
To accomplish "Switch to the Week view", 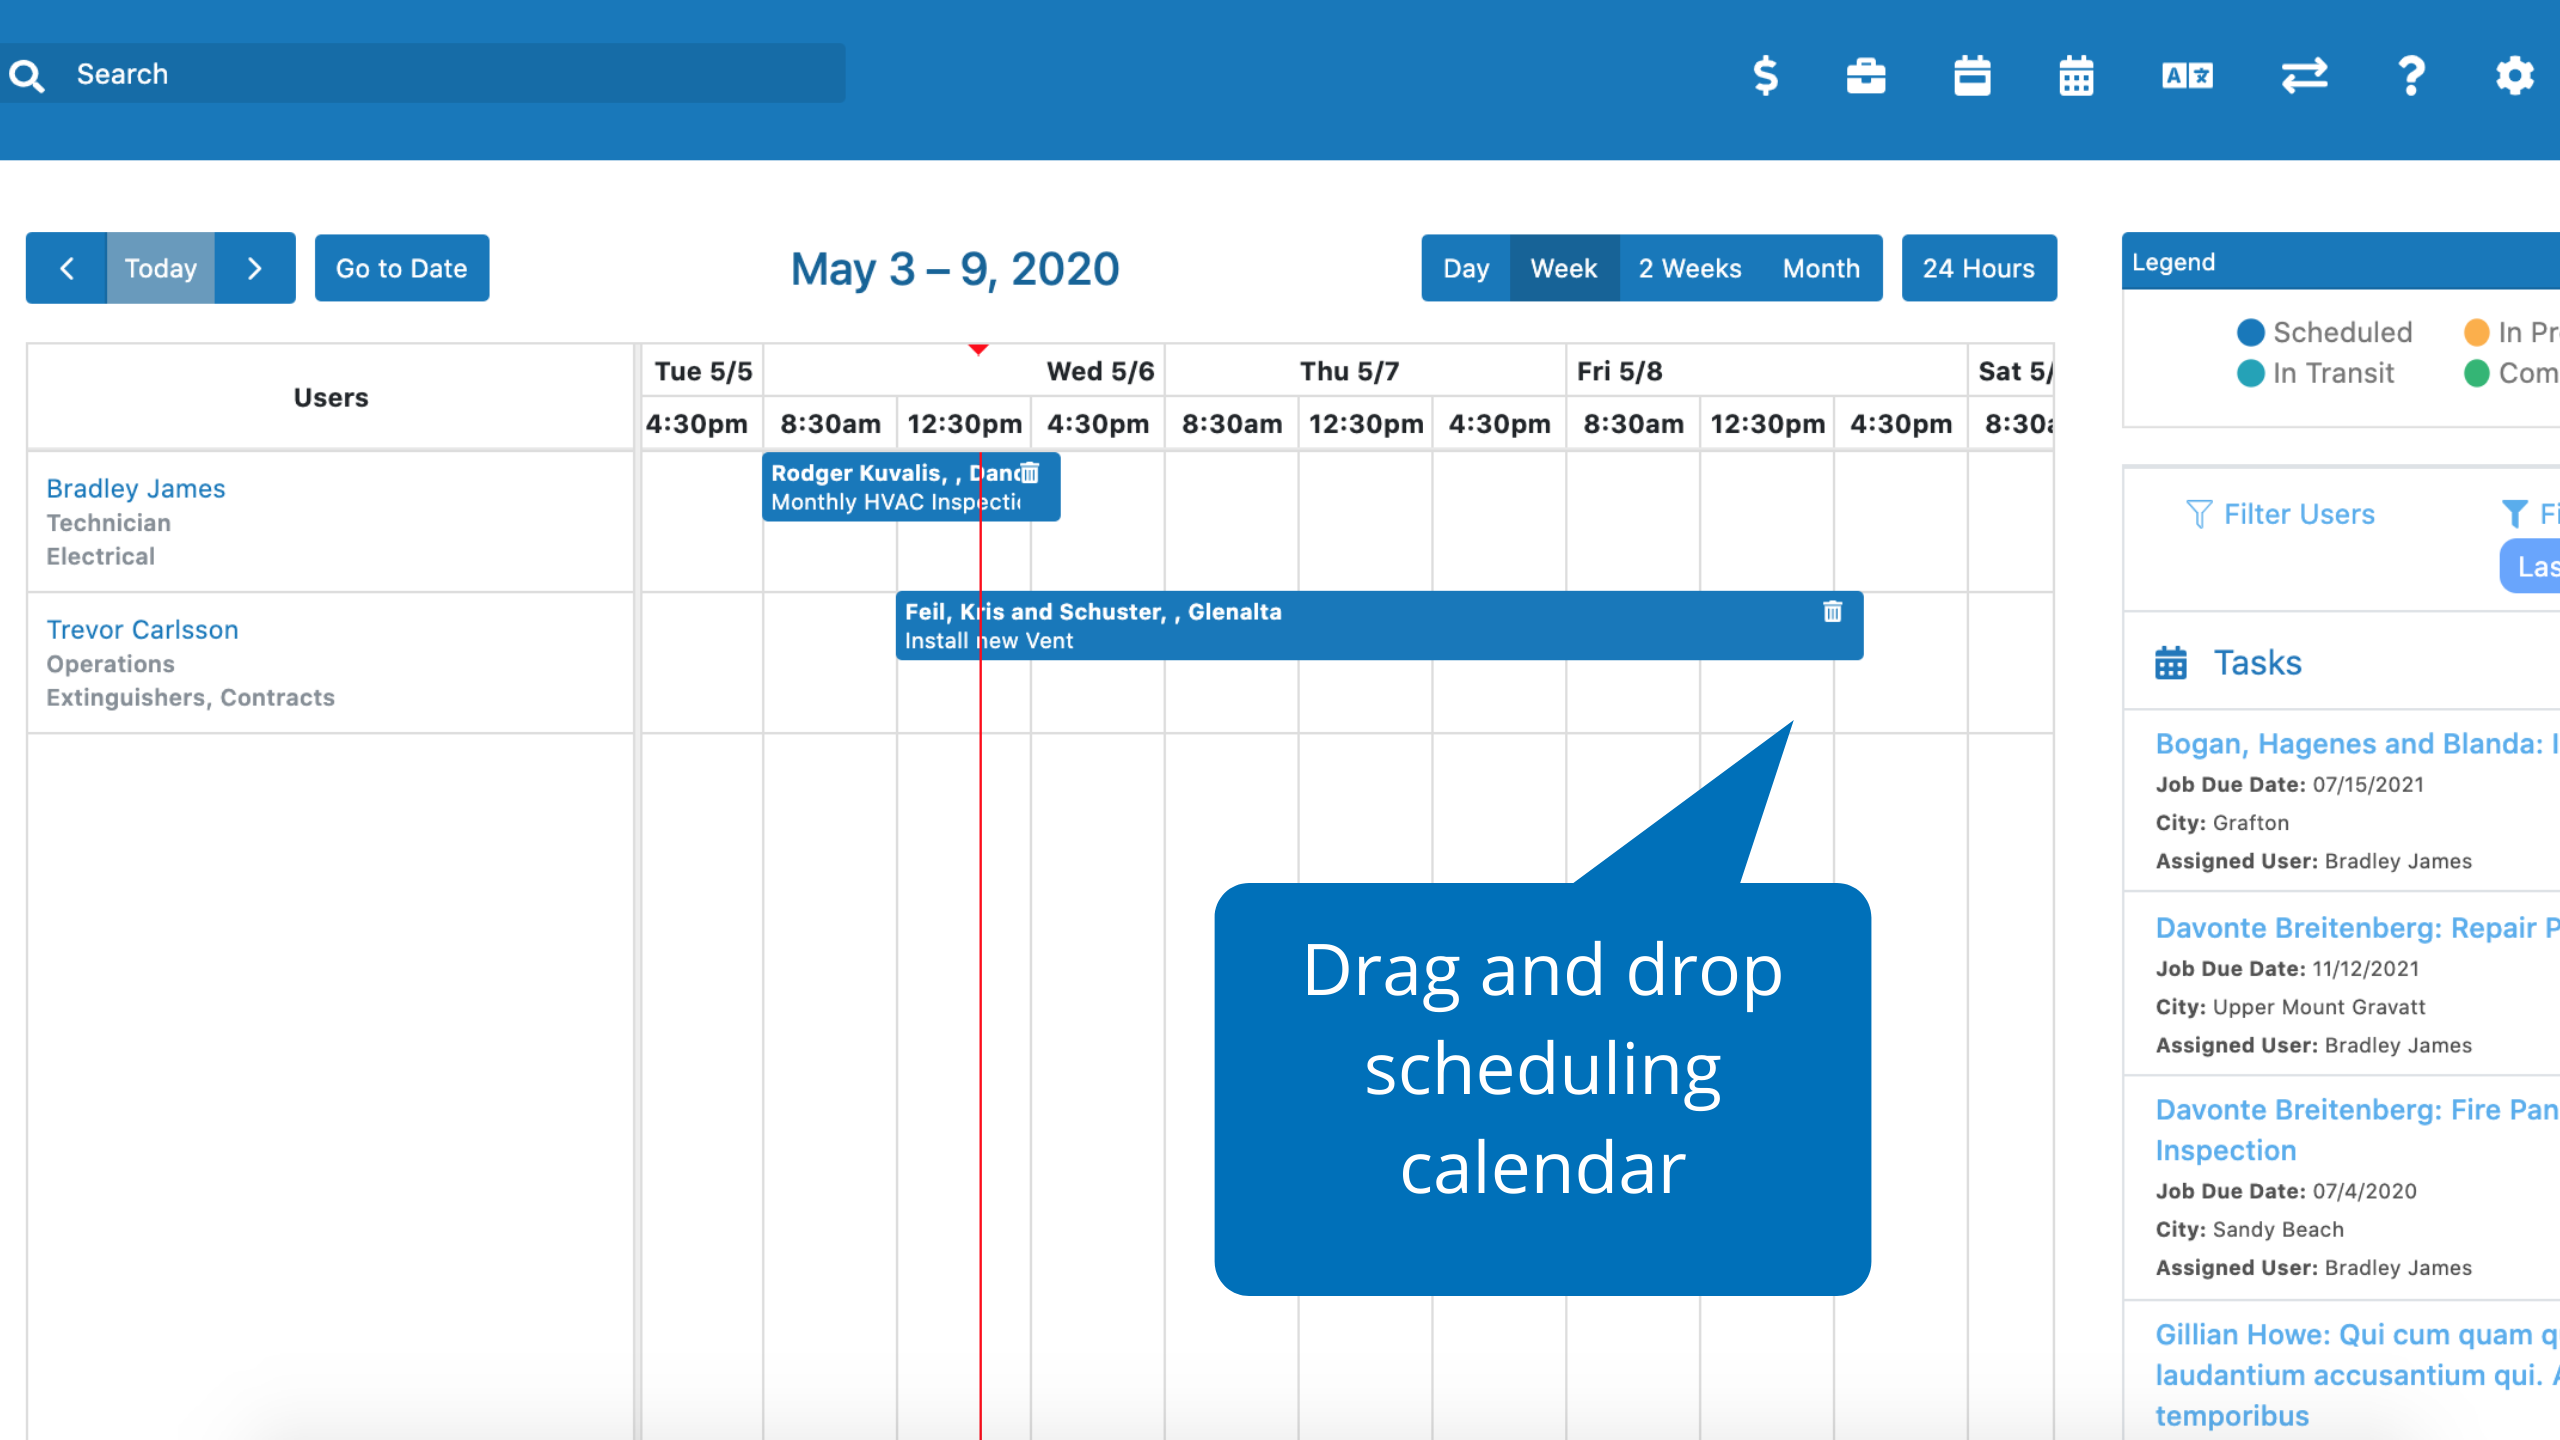I will pos(1564,268).
